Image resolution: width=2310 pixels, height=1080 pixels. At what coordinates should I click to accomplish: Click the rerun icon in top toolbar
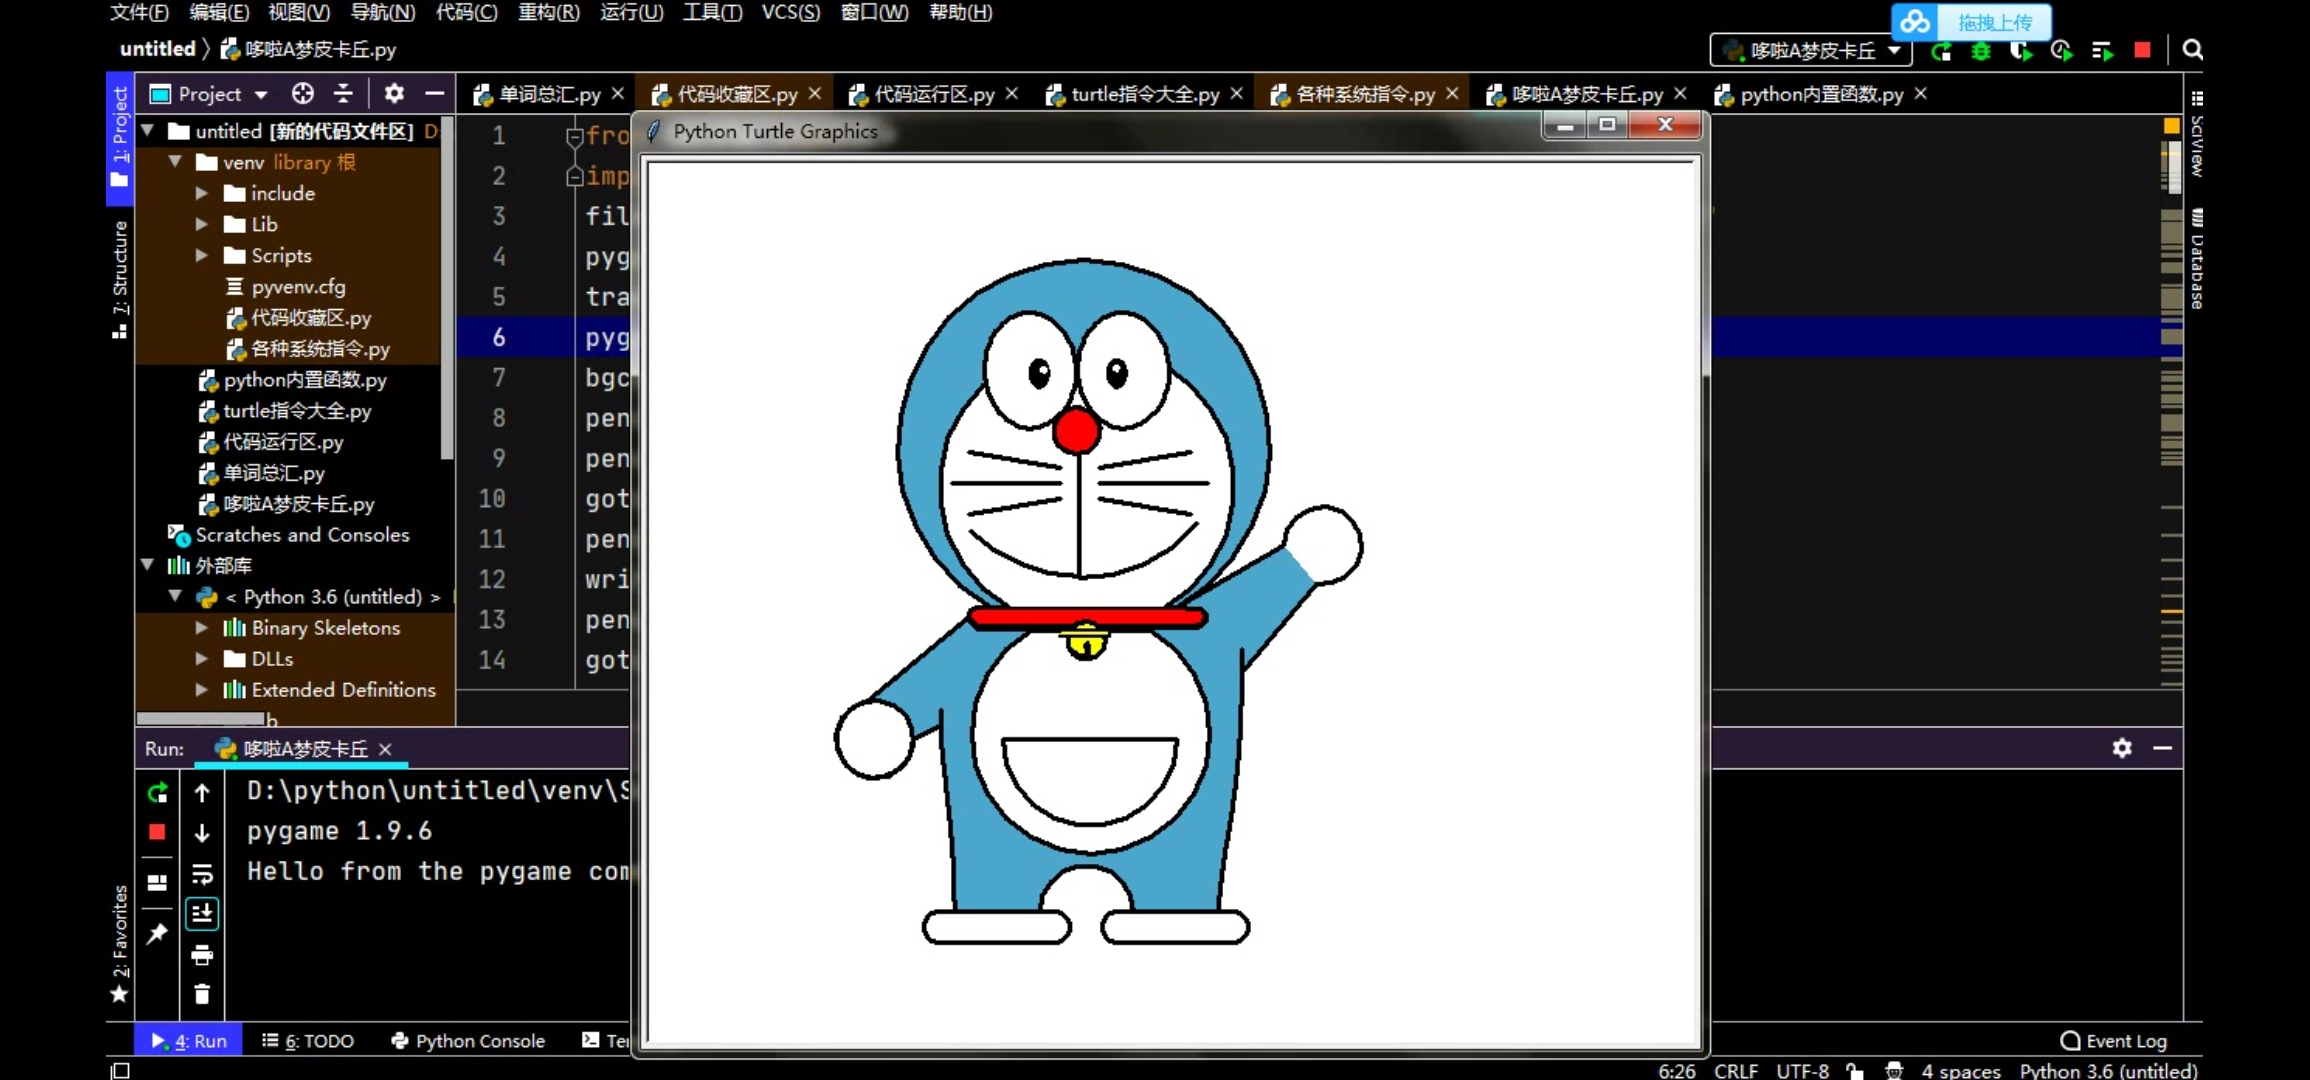tap(1941, 51)
